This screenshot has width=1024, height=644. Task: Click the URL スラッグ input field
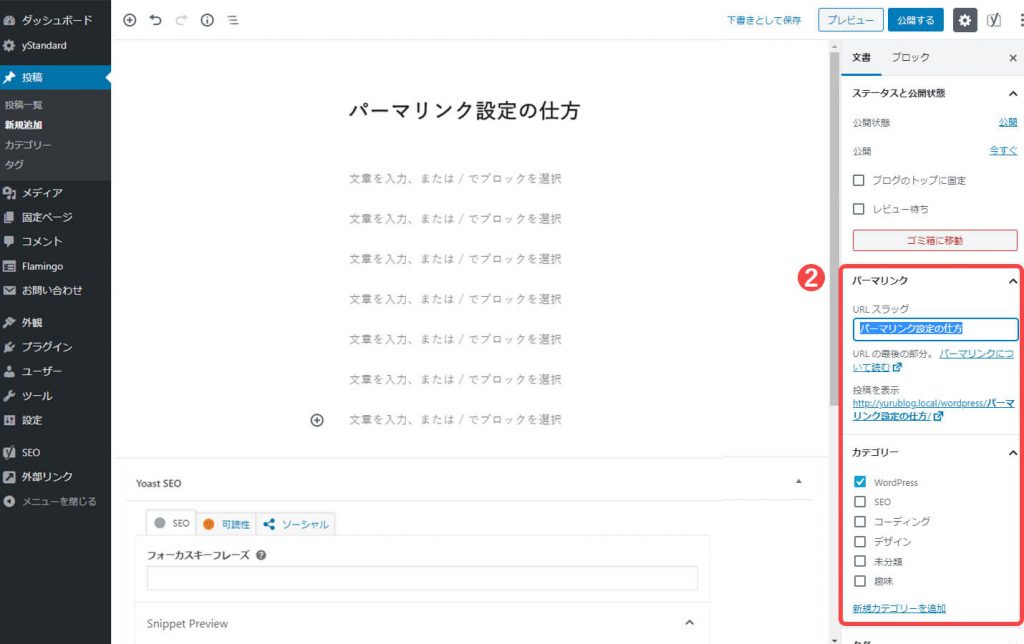[935, 329]
